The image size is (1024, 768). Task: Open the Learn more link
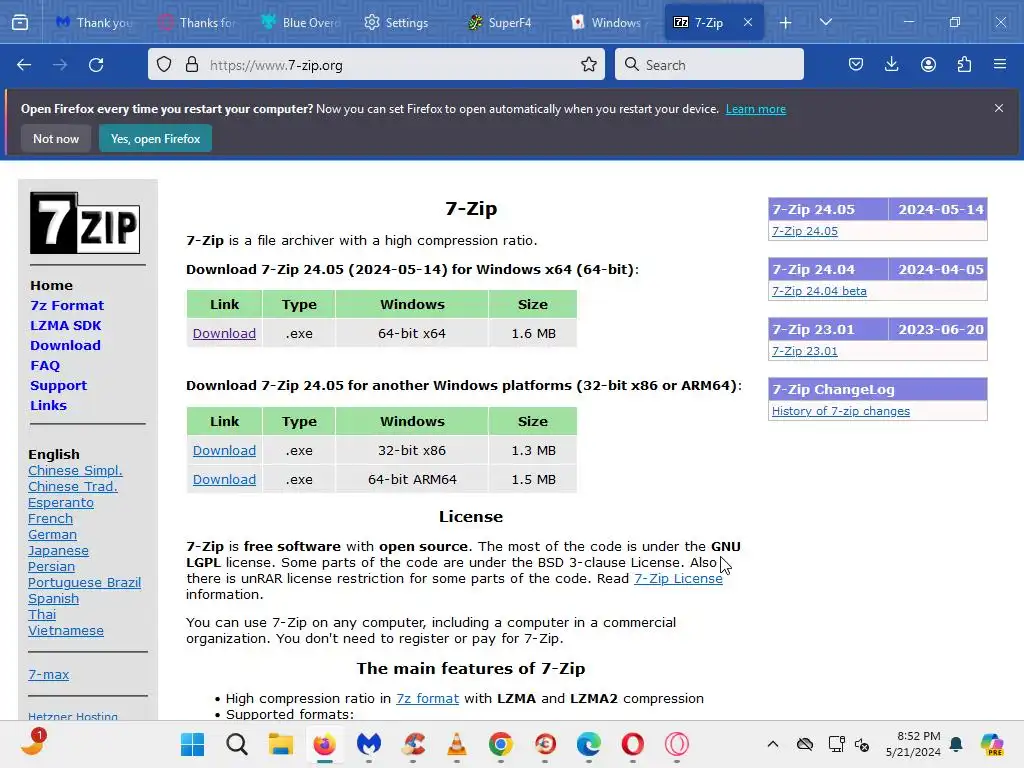coord(756,109)
